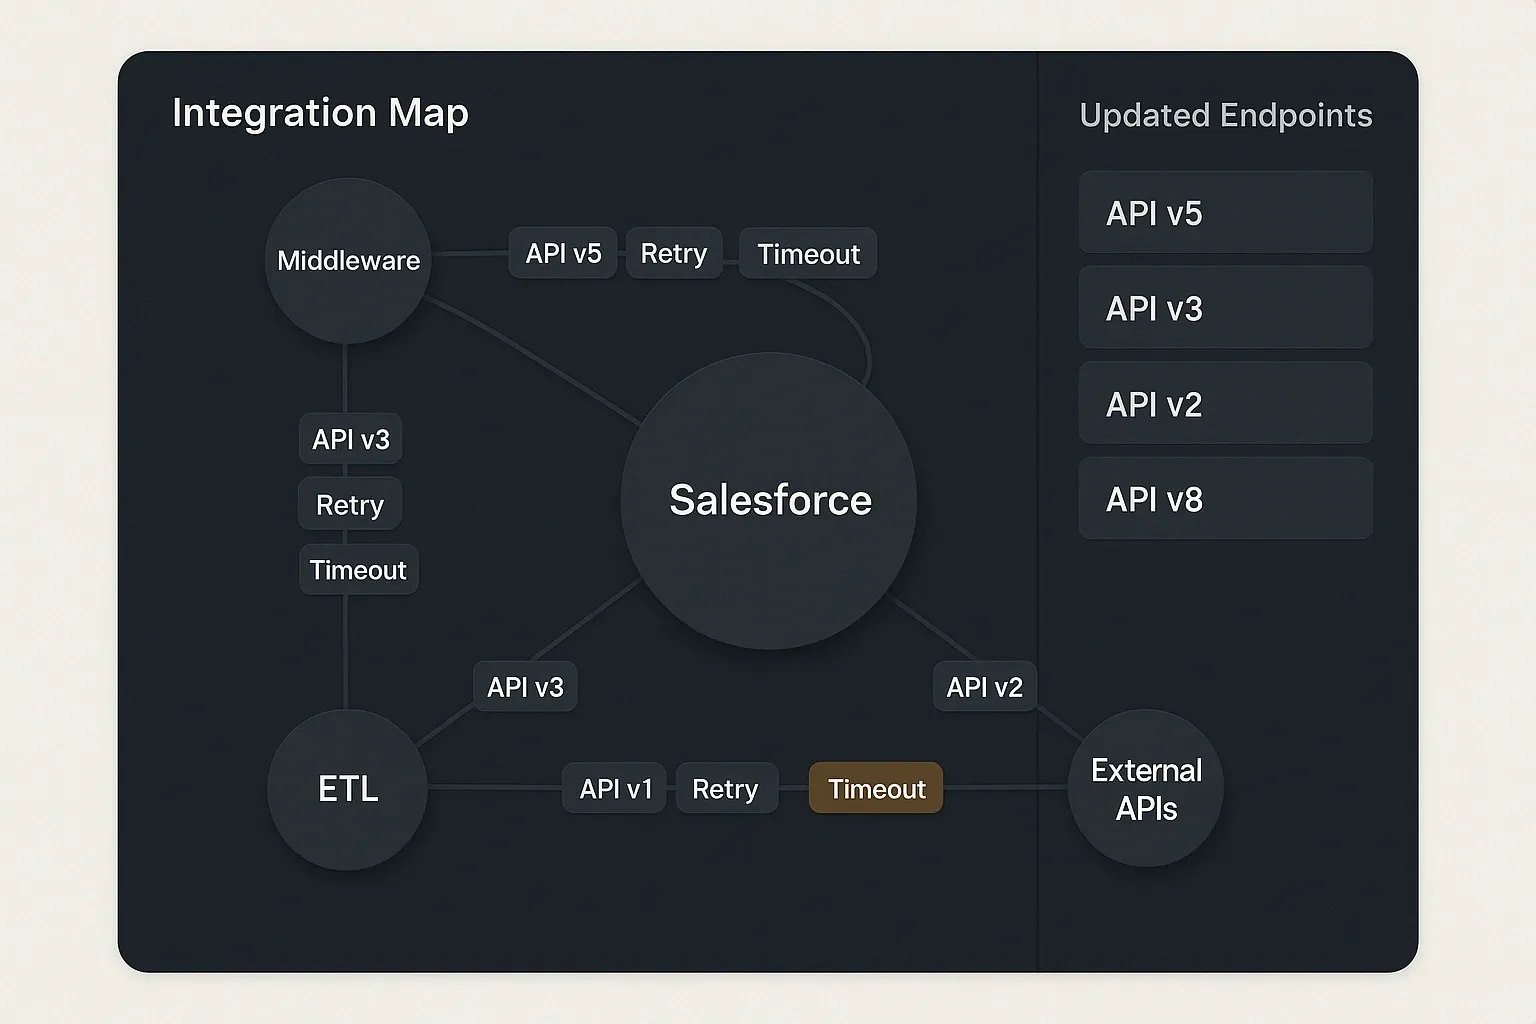Click the API v2 badge near External APIs
1536x1024 pixels.
984,687
